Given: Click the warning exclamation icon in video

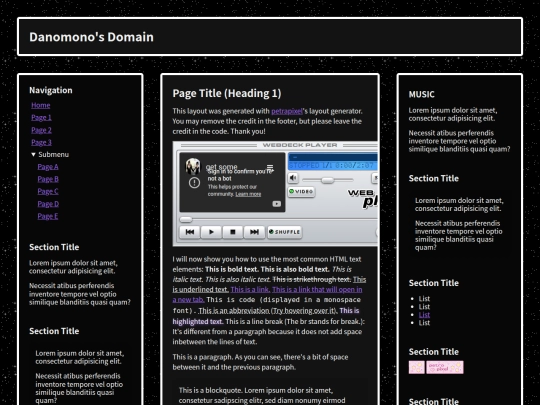Looking at the screenshot, I should tap(195, 183).
